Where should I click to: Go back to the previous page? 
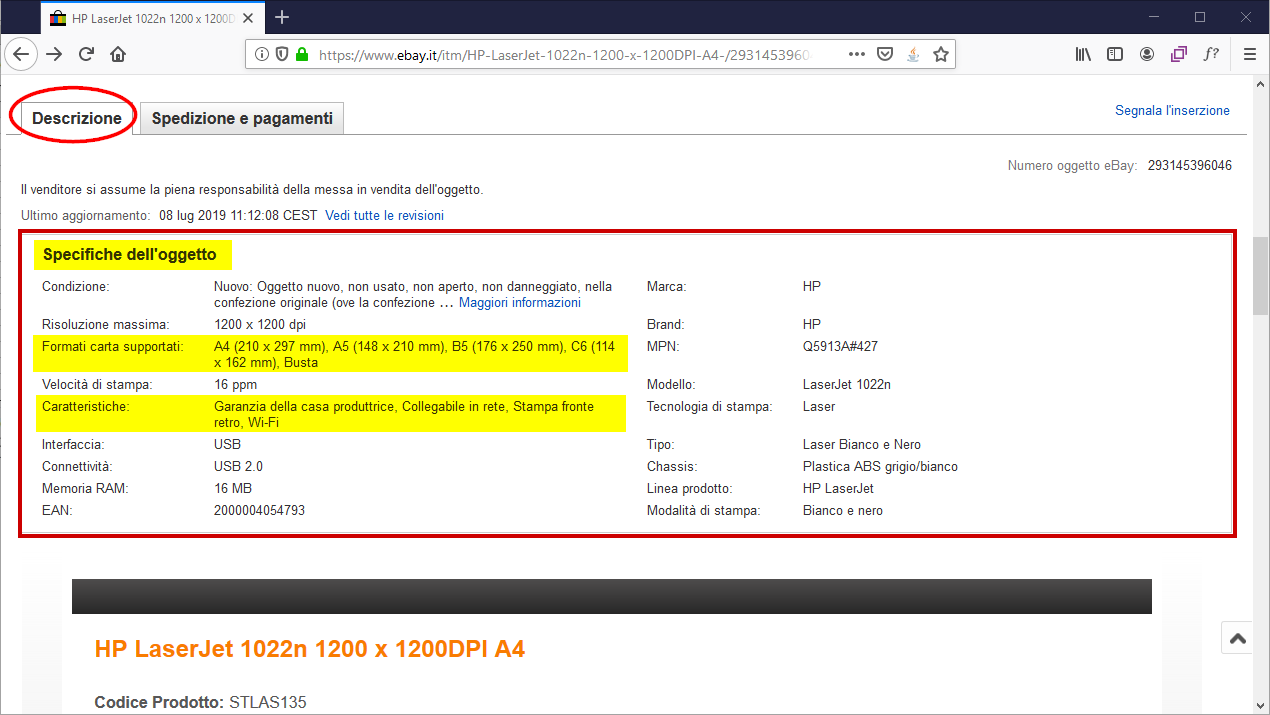pyautogui.click(x=22, y=54)
